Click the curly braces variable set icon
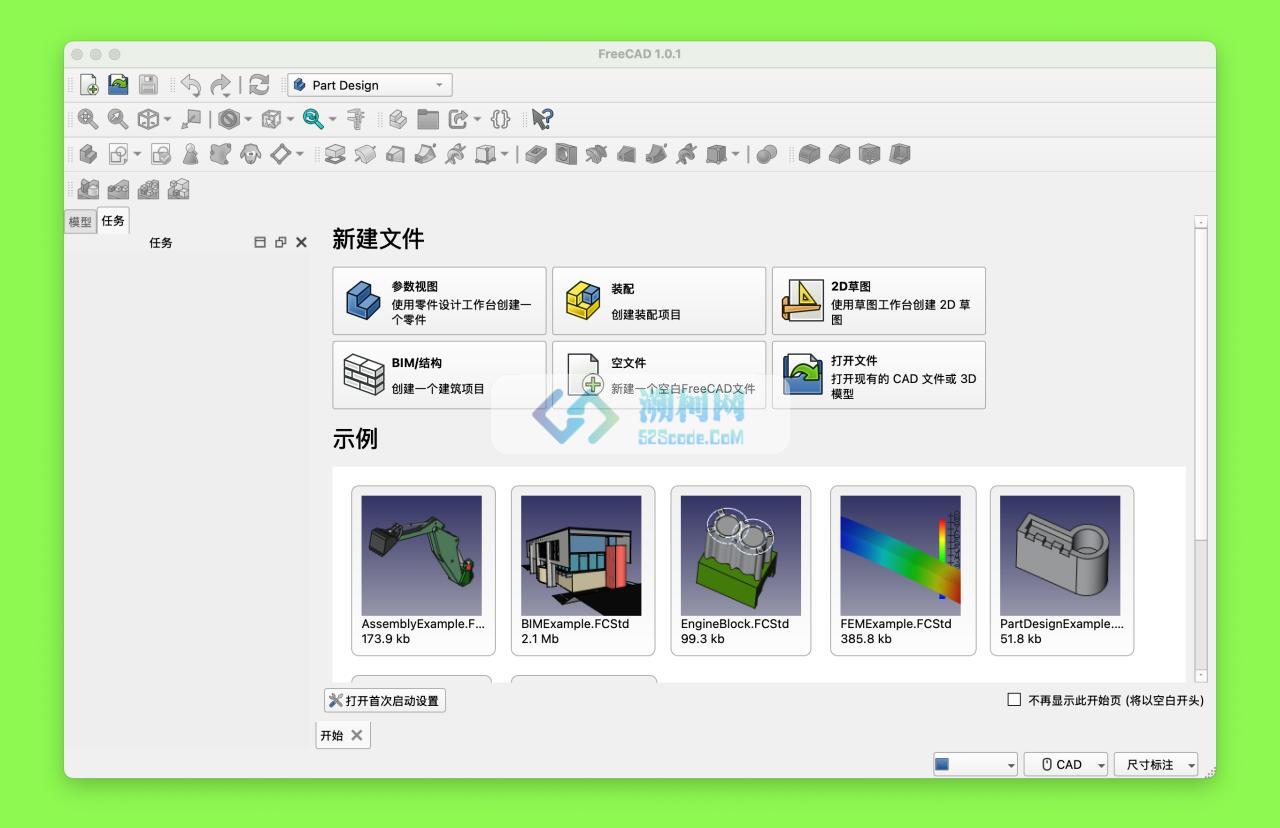This screenshot has height=828, width=1280. (500, 119)
